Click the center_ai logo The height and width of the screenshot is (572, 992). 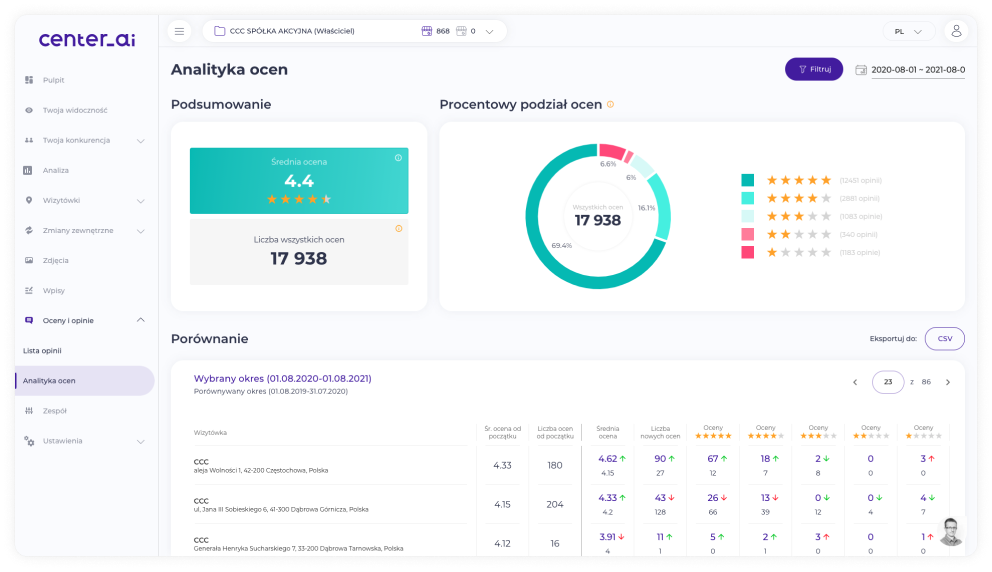87,40
